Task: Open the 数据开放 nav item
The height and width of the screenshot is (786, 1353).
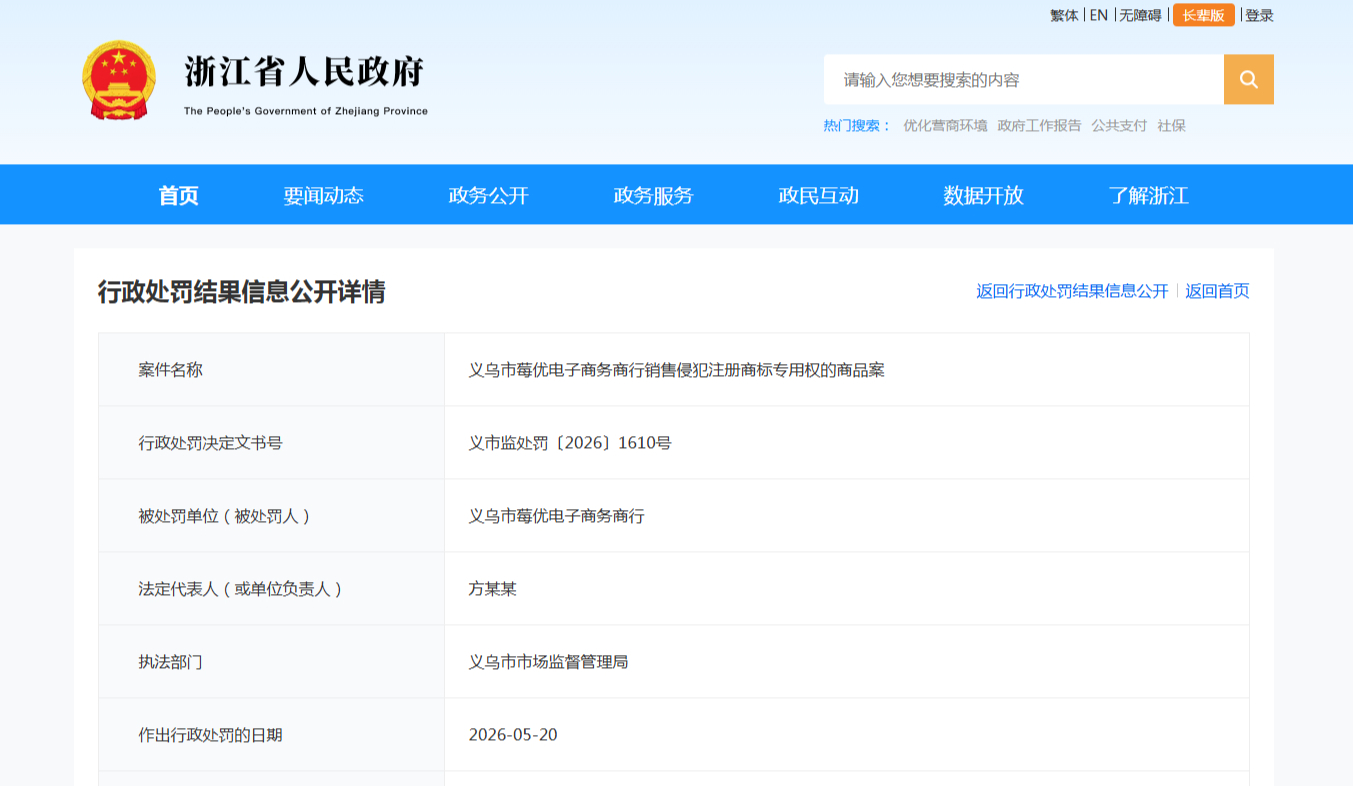Action: (x=983, y=195)
